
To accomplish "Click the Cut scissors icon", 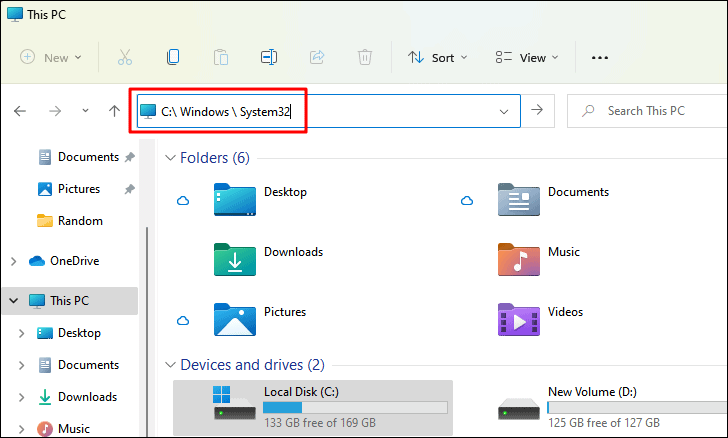I will tap(124, 58).
